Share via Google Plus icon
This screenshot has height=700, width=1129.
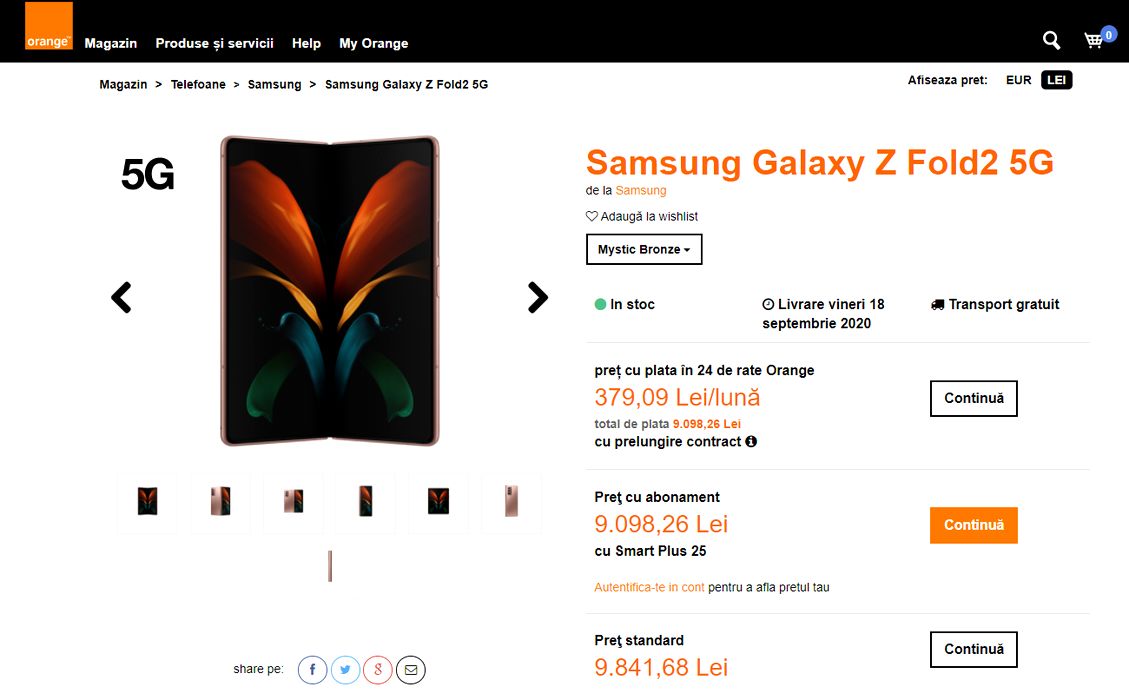pyautogui.click(x=377, y=669)
